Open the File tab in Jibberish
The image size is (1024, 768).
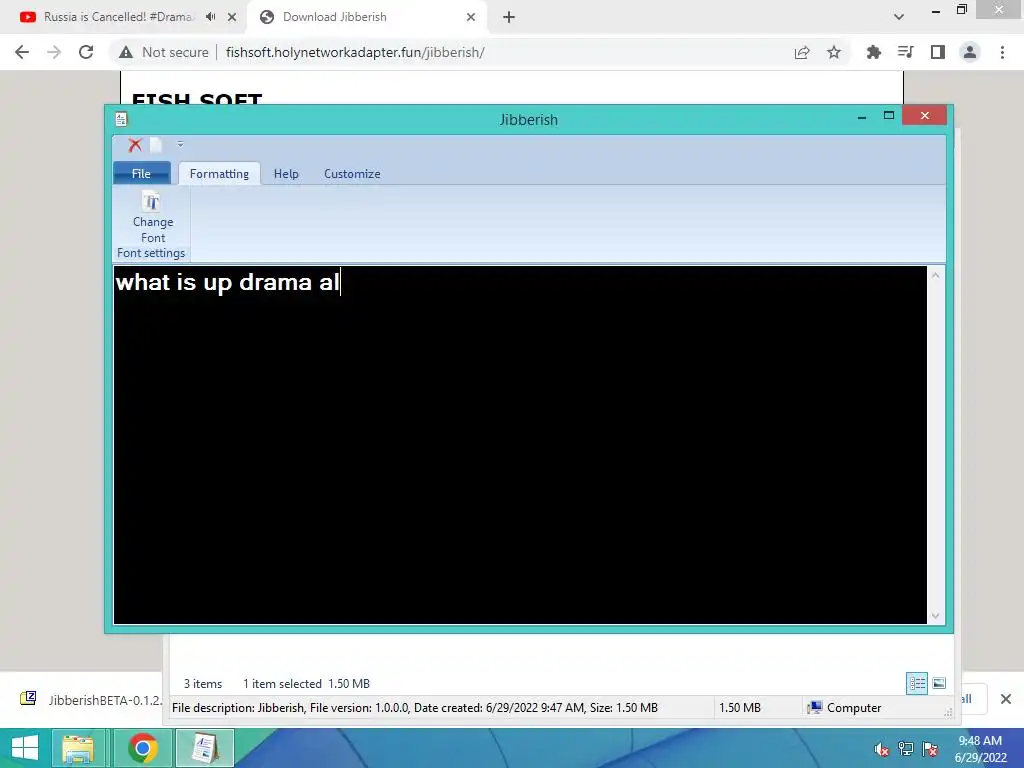pos(142,173)
